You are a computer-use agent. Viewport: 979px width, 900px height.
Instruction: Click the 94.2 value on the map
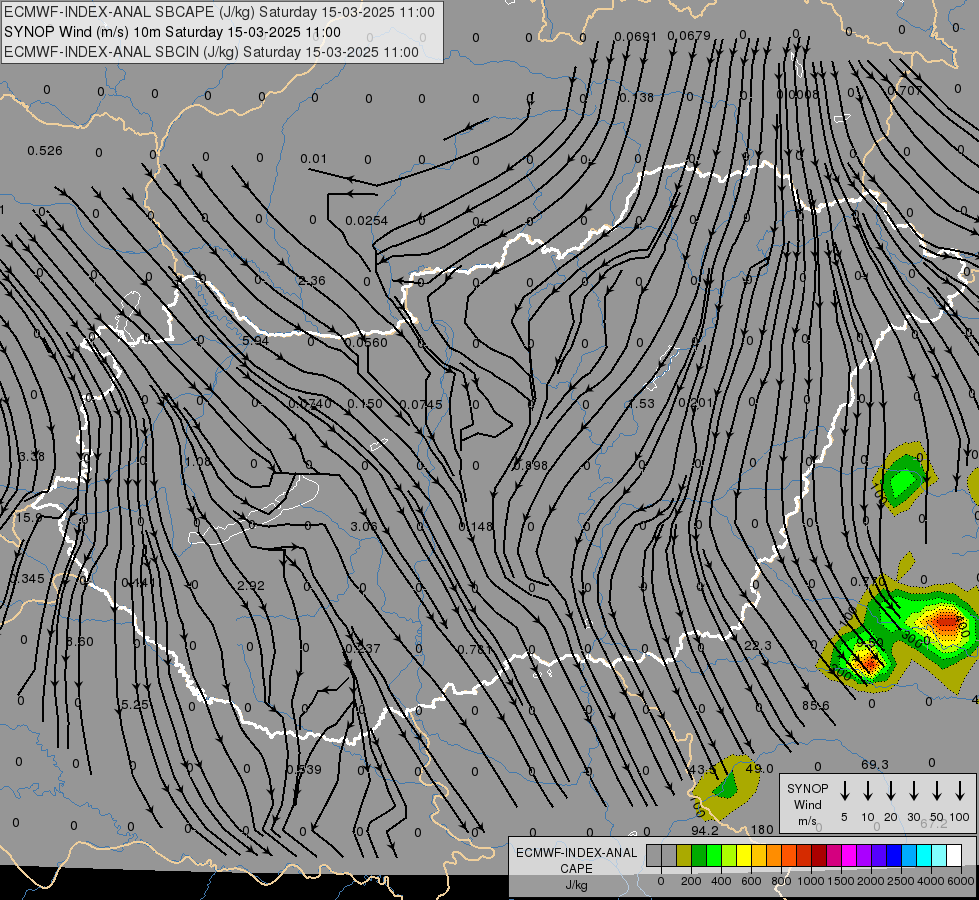pos(705,830)
